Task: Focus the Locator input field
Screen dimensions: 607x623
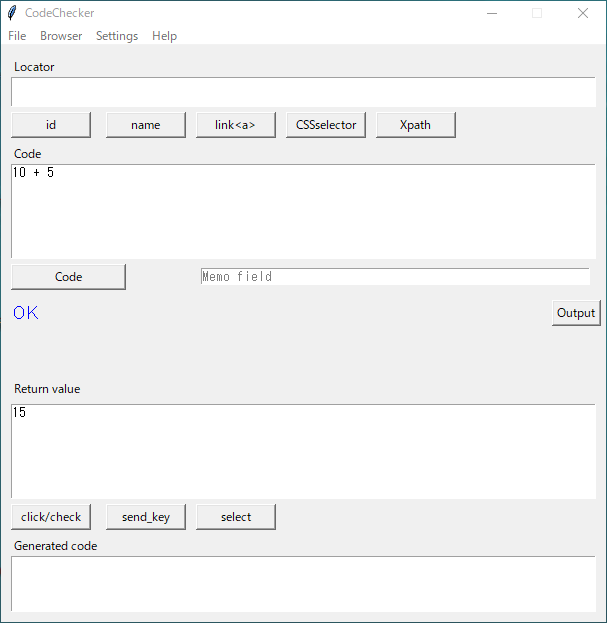Action: click(304, 92)
